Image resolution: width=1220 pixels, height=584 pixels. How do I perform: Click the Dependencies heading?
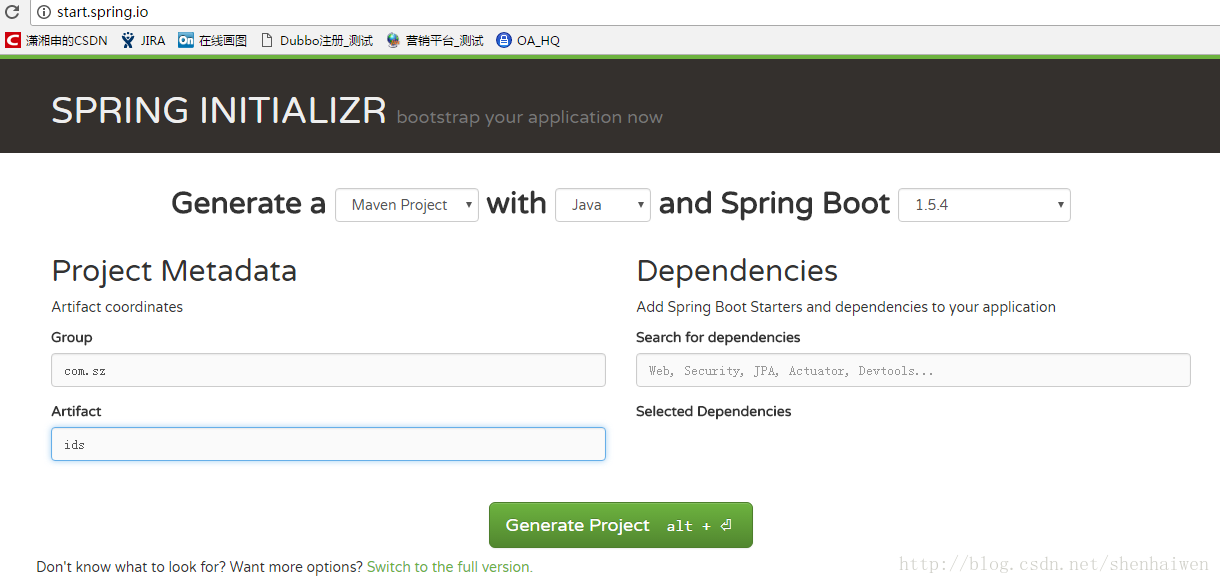click(x=737, y=271)
